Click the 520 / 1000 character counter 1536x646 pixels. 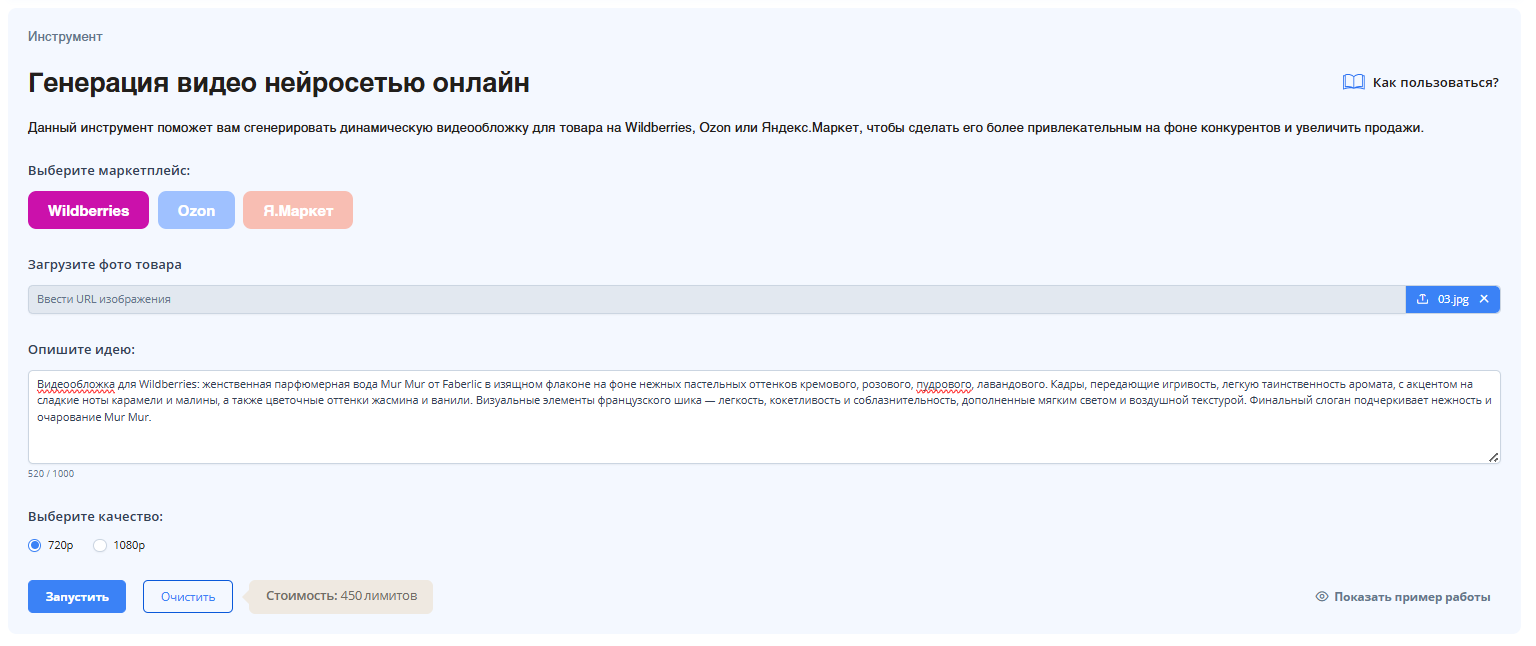(51, 473)
